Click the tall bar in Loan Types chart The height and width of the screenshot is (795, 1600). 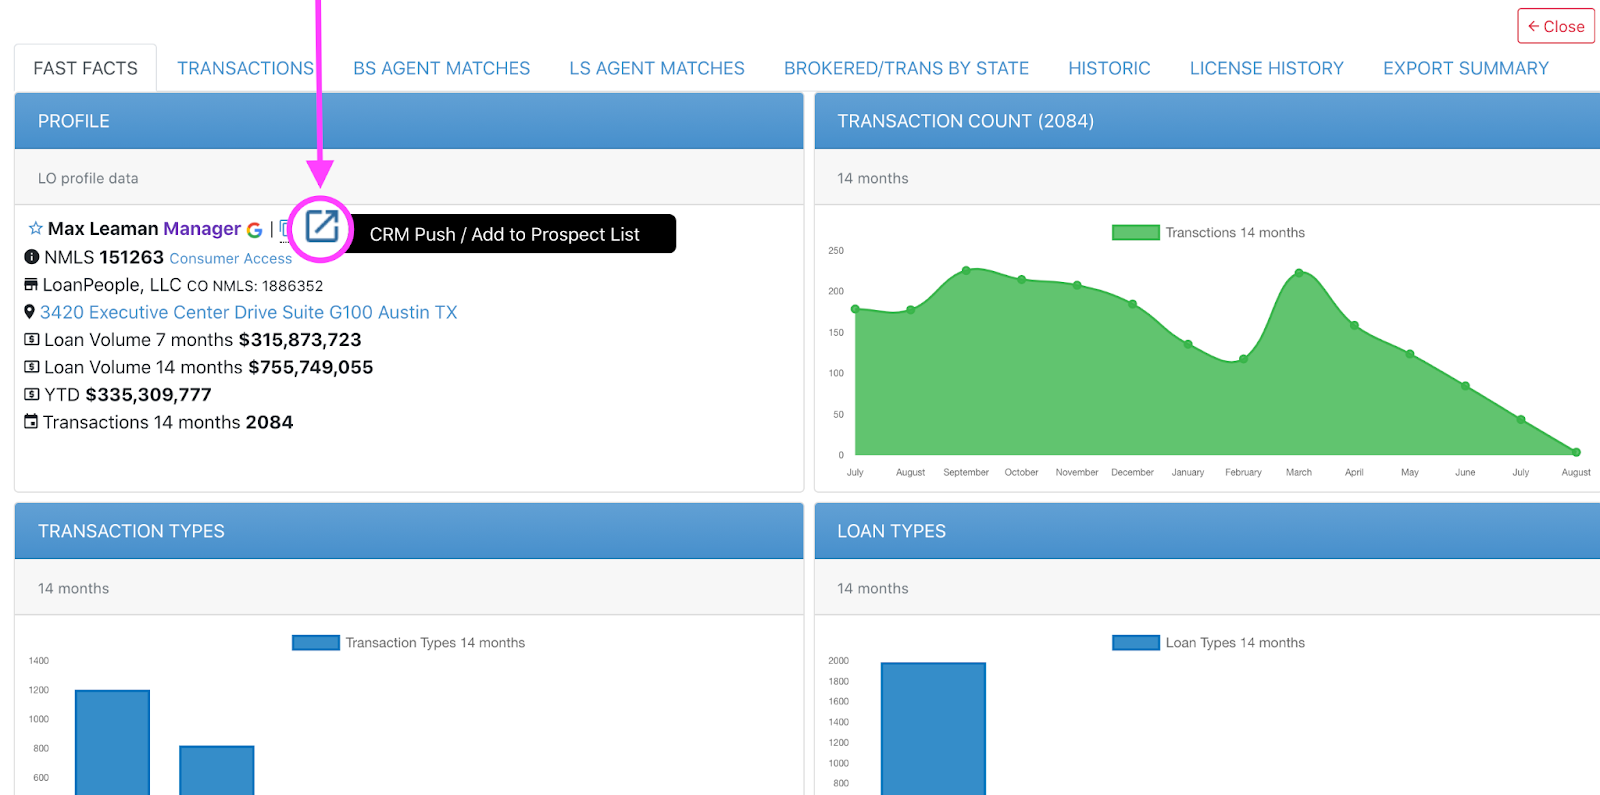[933, 728]
